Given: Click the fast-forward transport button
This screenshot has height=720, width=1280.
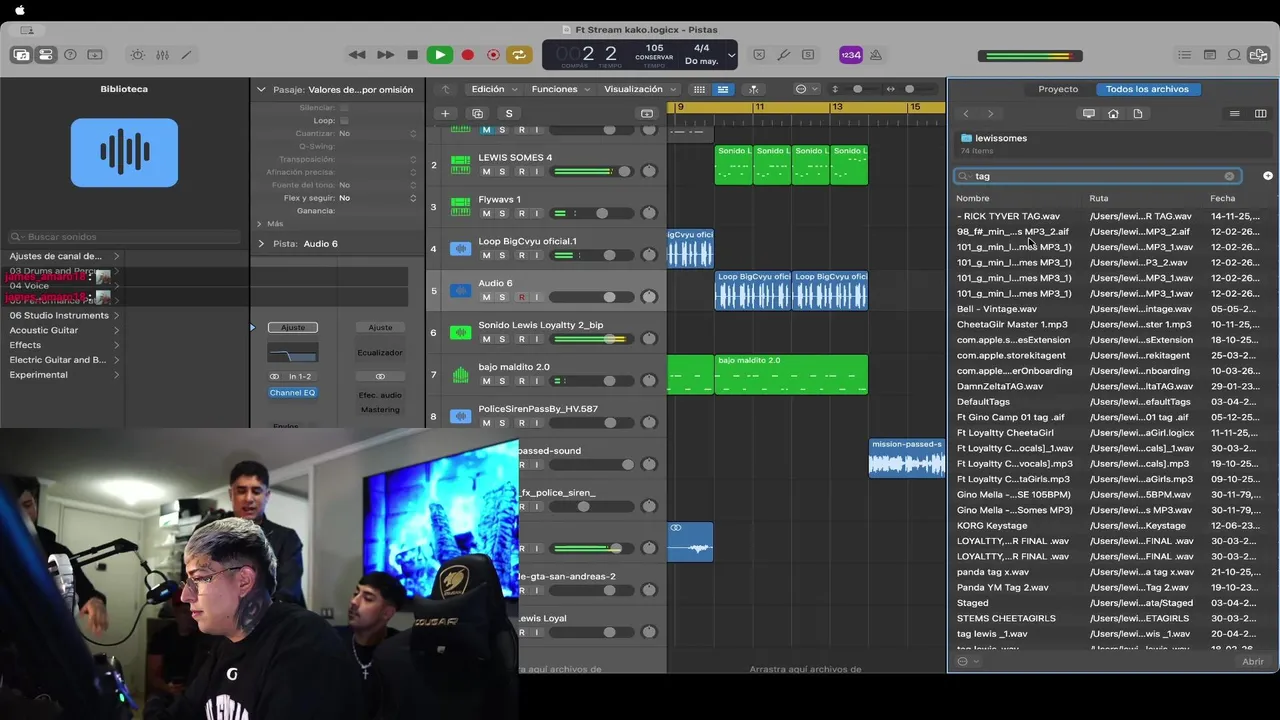Looking at the screenshot, I should (385, 55).
